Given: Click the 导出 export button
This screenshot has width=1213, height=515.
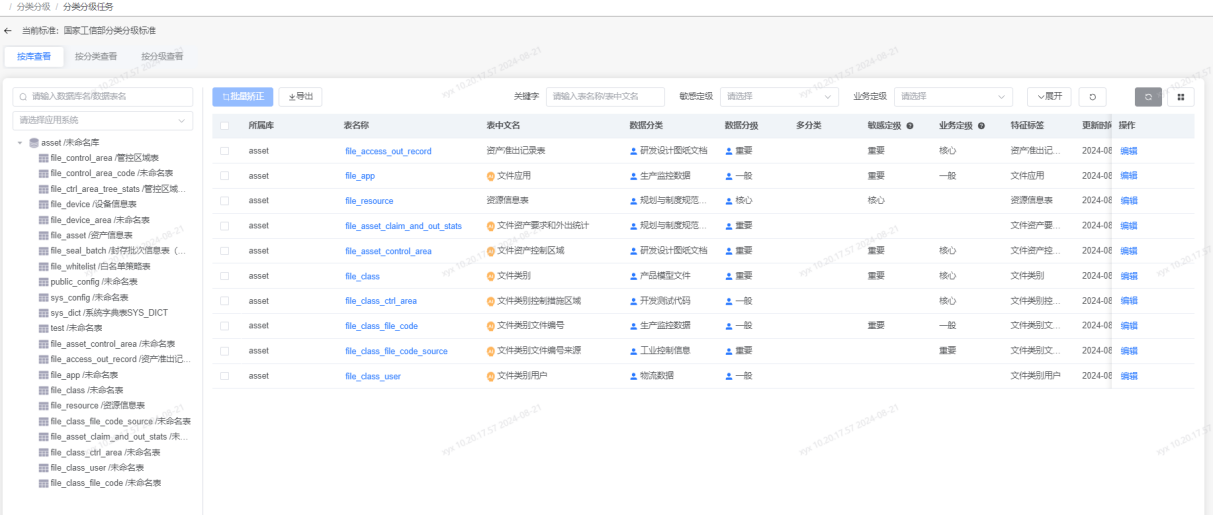Looking at the screenshot, I should [300, 97].
